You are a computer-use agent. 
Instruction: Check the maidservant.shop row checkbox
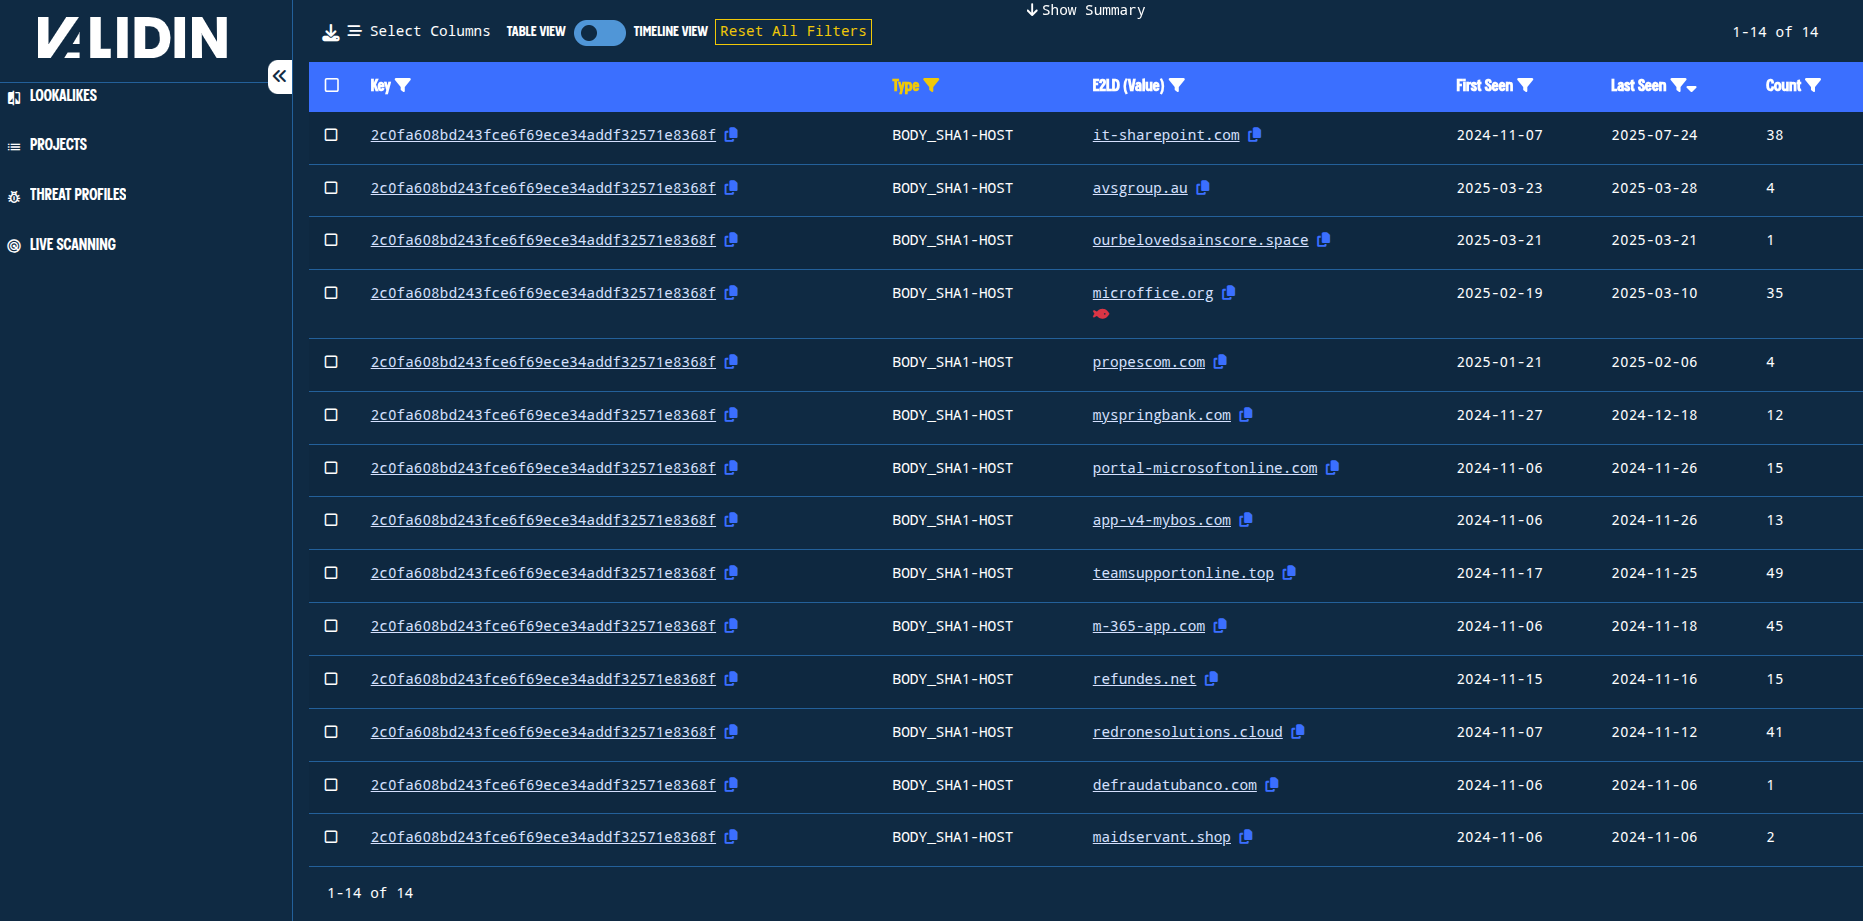click(331, 837)
